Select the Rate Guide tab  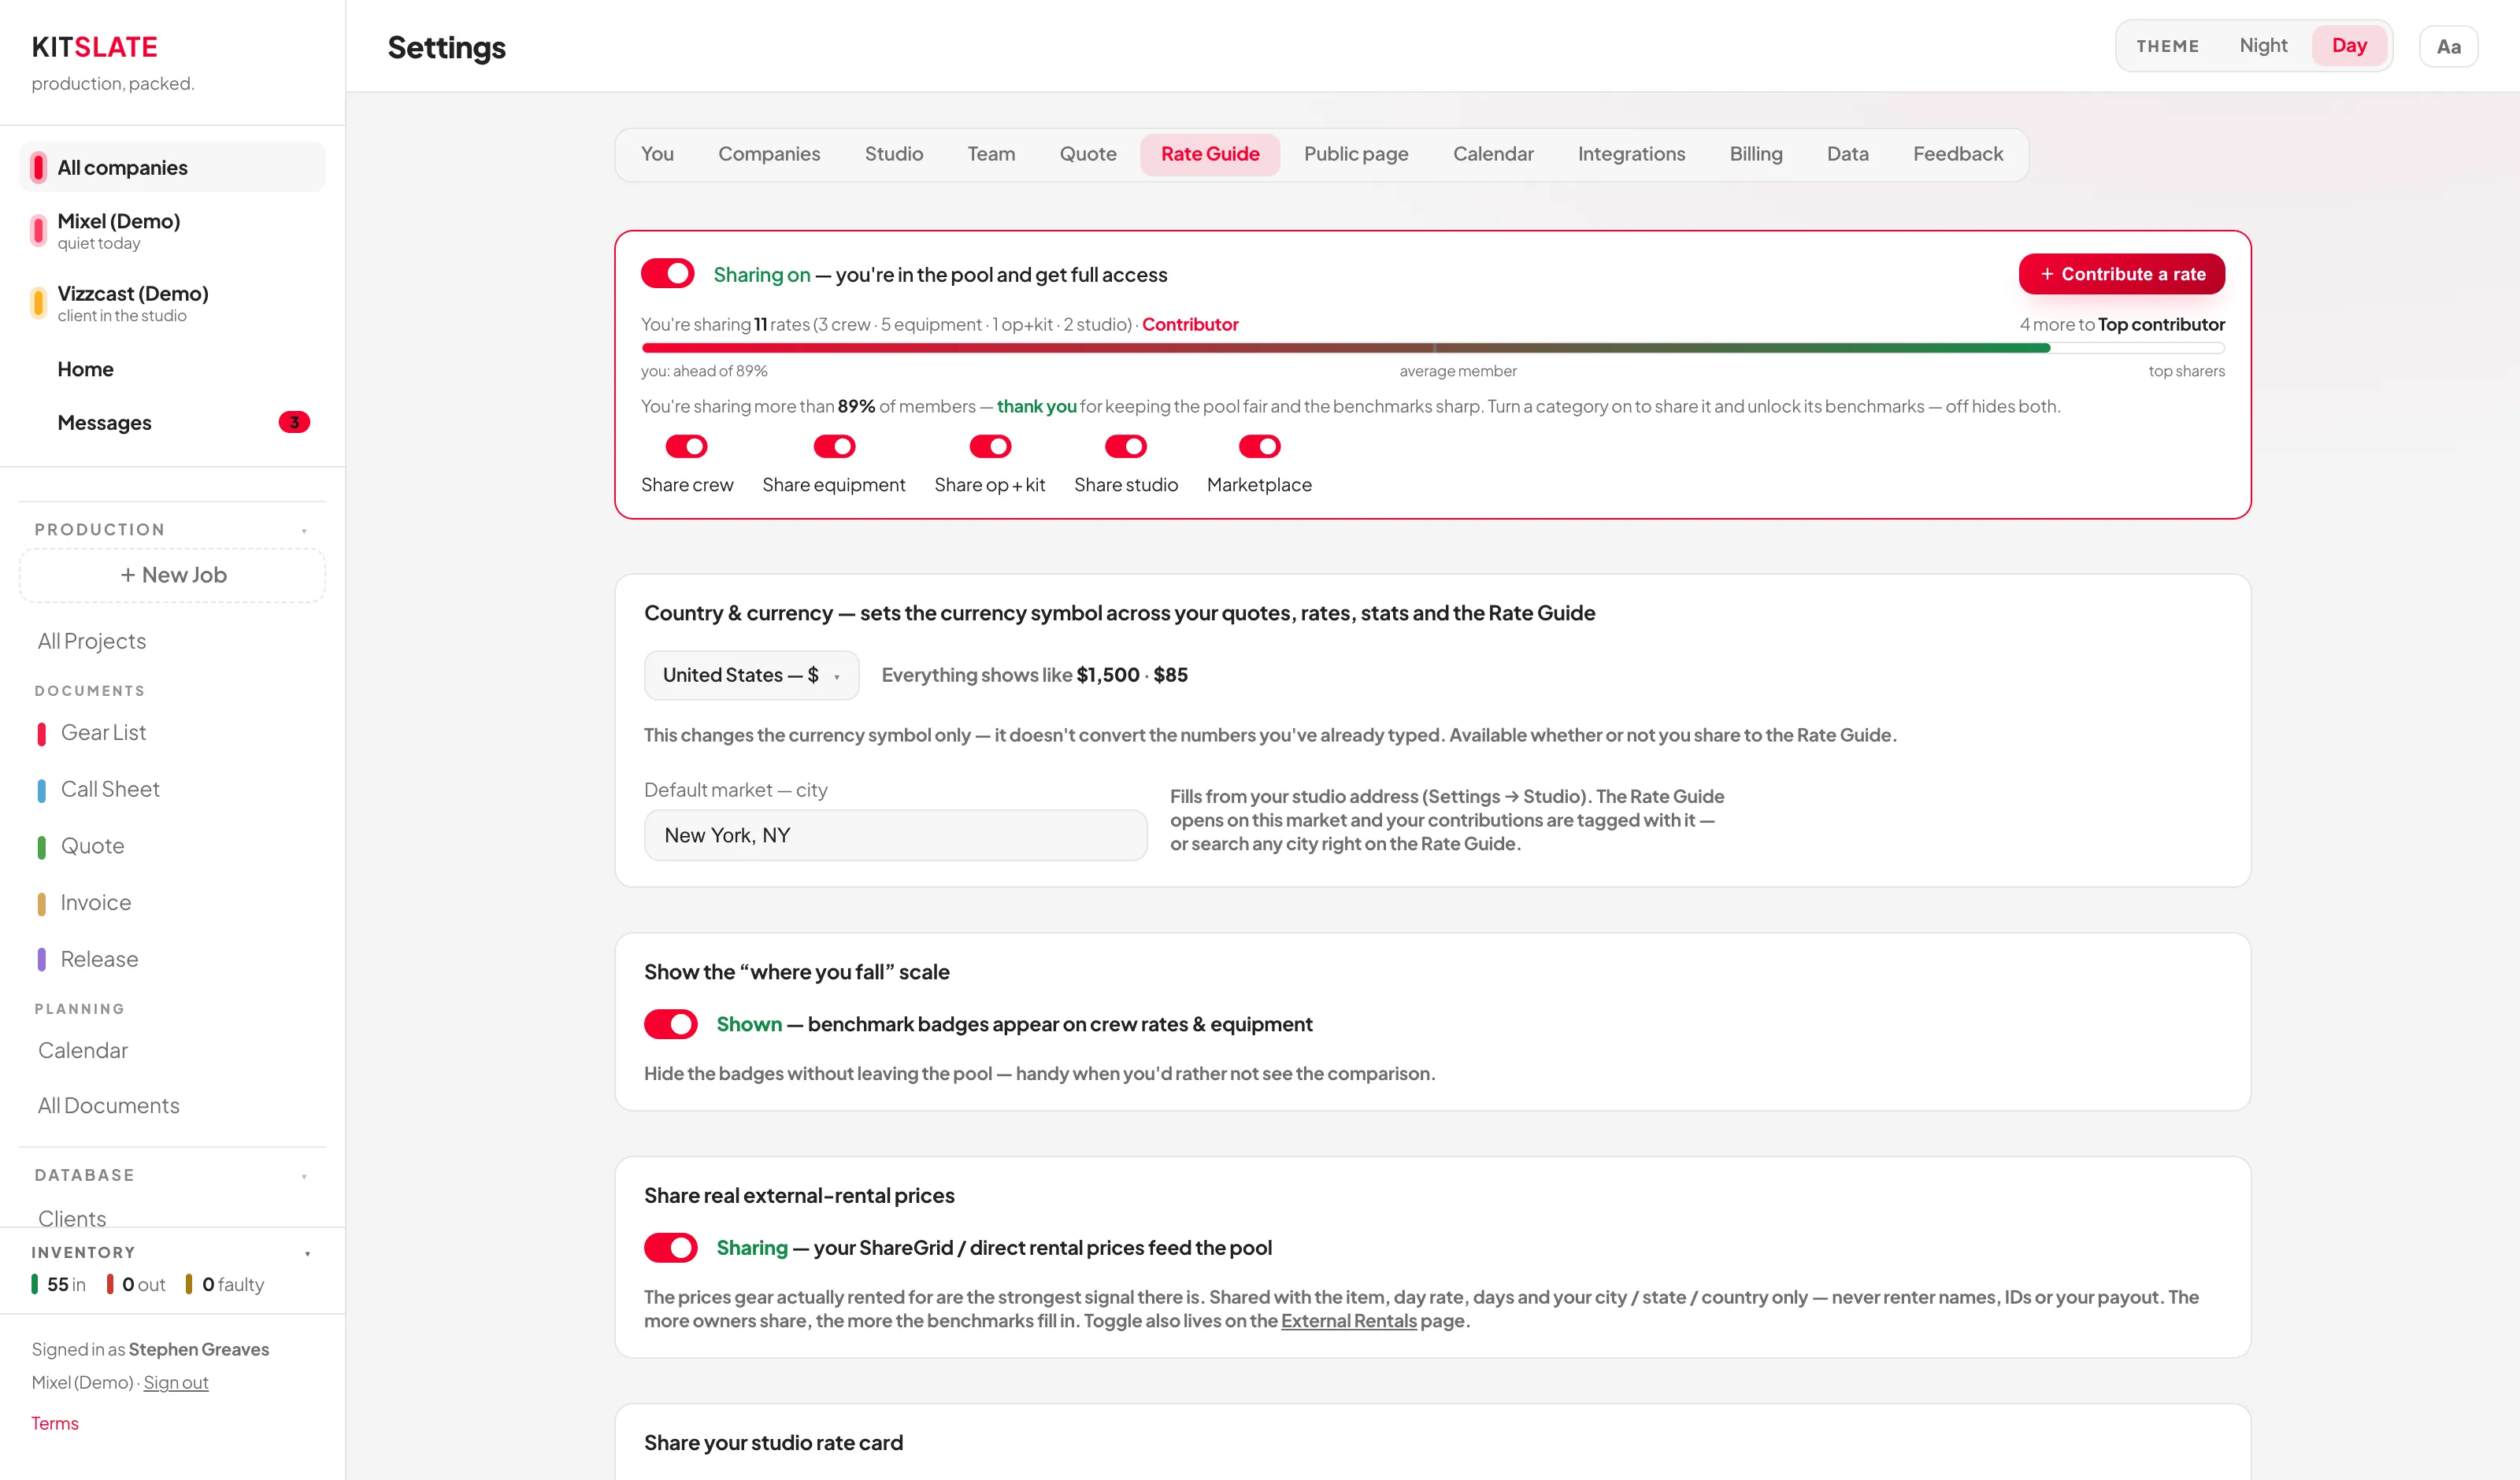(x=1209, y=154)
